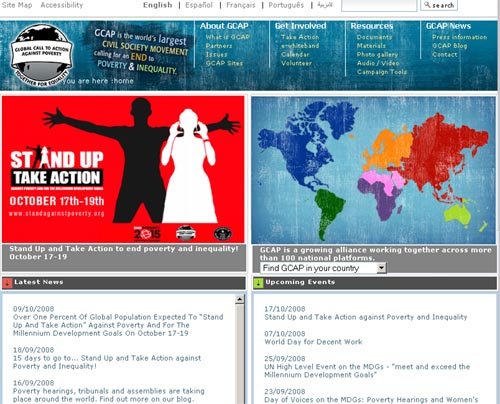Open the Resources menu heading
Viewport: 500px width, 404px height.
pos(372,26)
